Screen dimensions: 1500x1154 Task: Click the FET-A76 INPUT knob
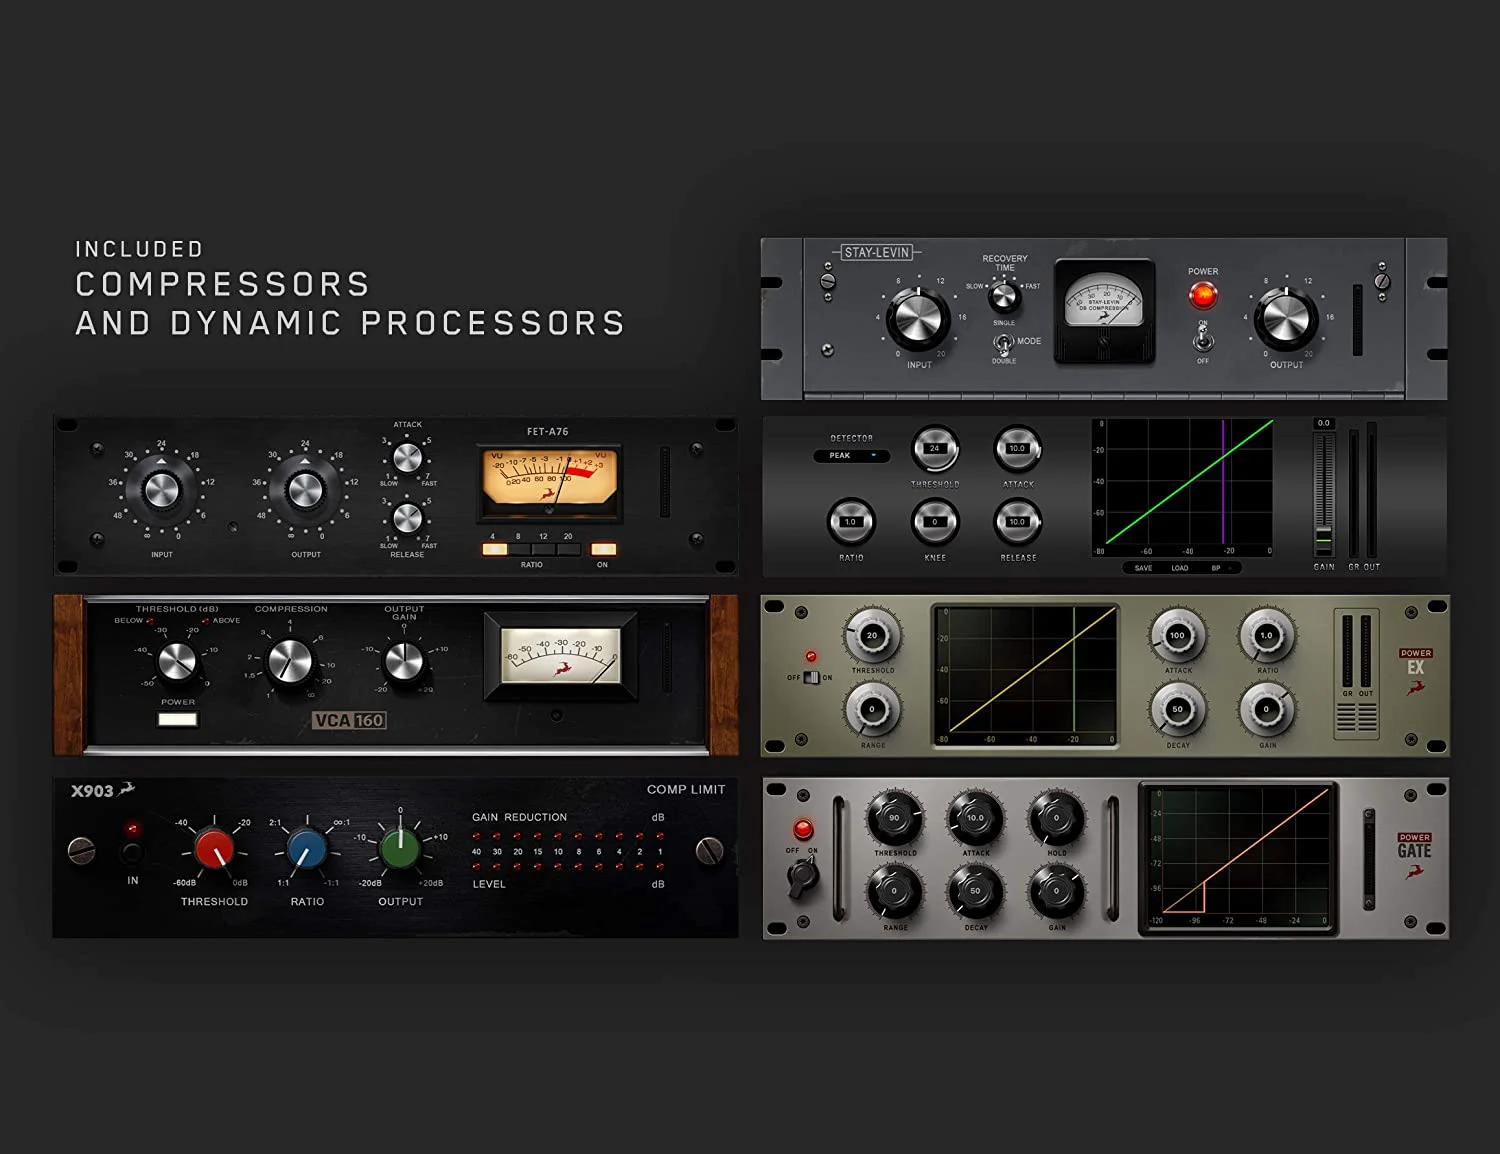click(161, 491)
